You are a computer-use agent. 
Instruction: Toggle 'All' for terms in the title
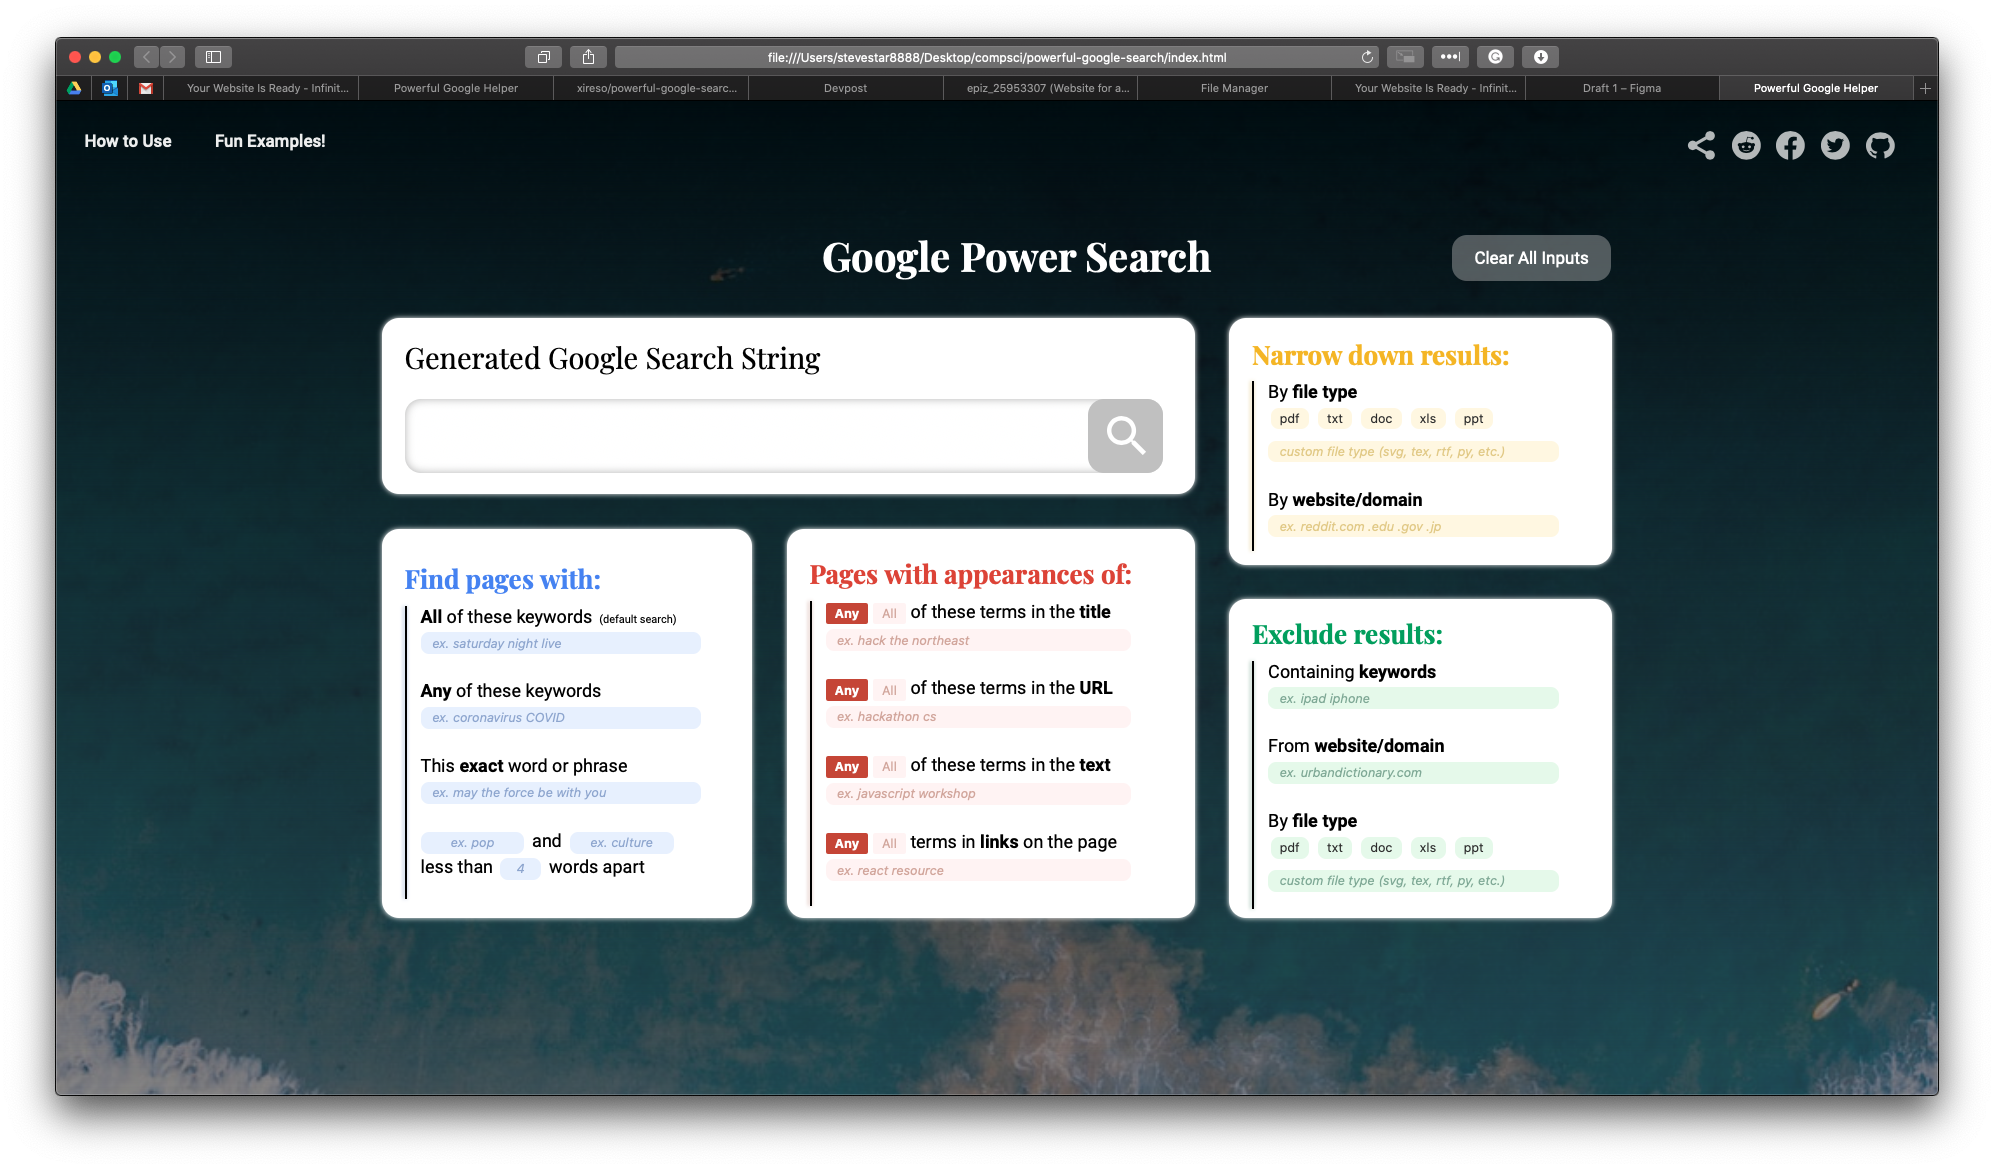click(889, 614)
